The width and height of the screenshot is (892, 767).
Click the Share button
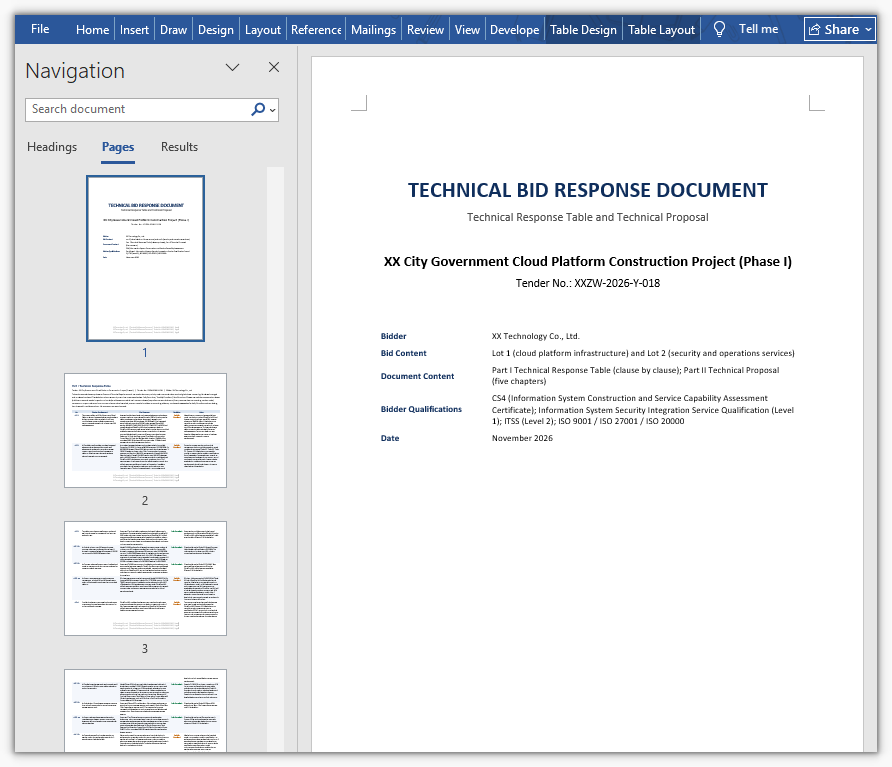834,29
